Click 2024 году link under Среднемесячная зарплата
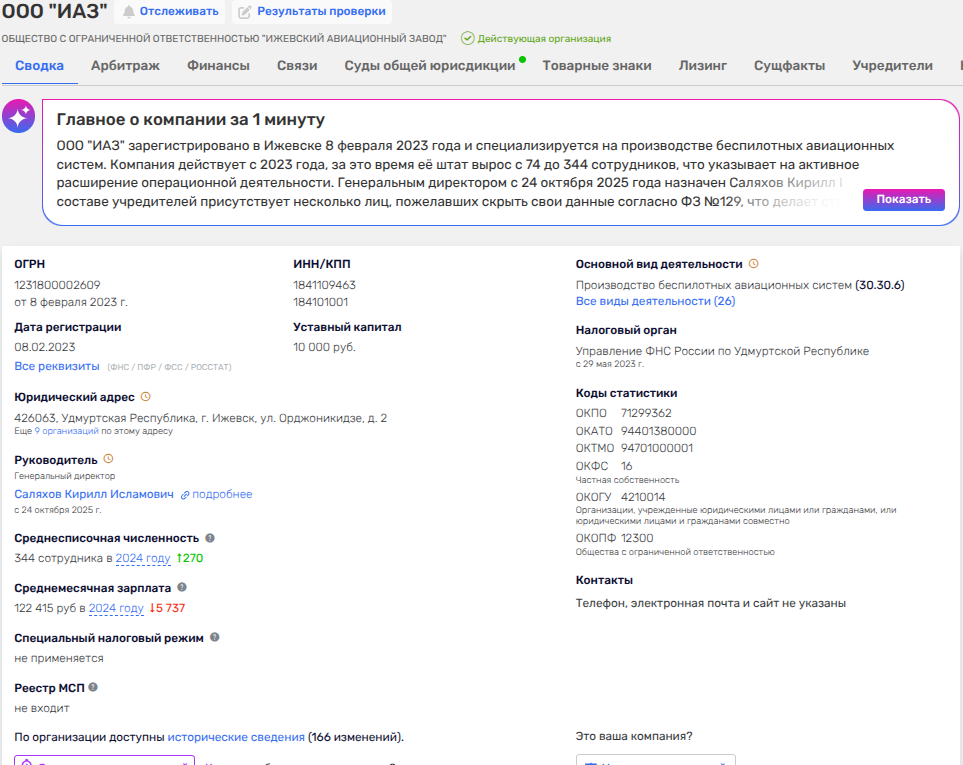Viewport: 963px width, 765px height. click(116, 608)
